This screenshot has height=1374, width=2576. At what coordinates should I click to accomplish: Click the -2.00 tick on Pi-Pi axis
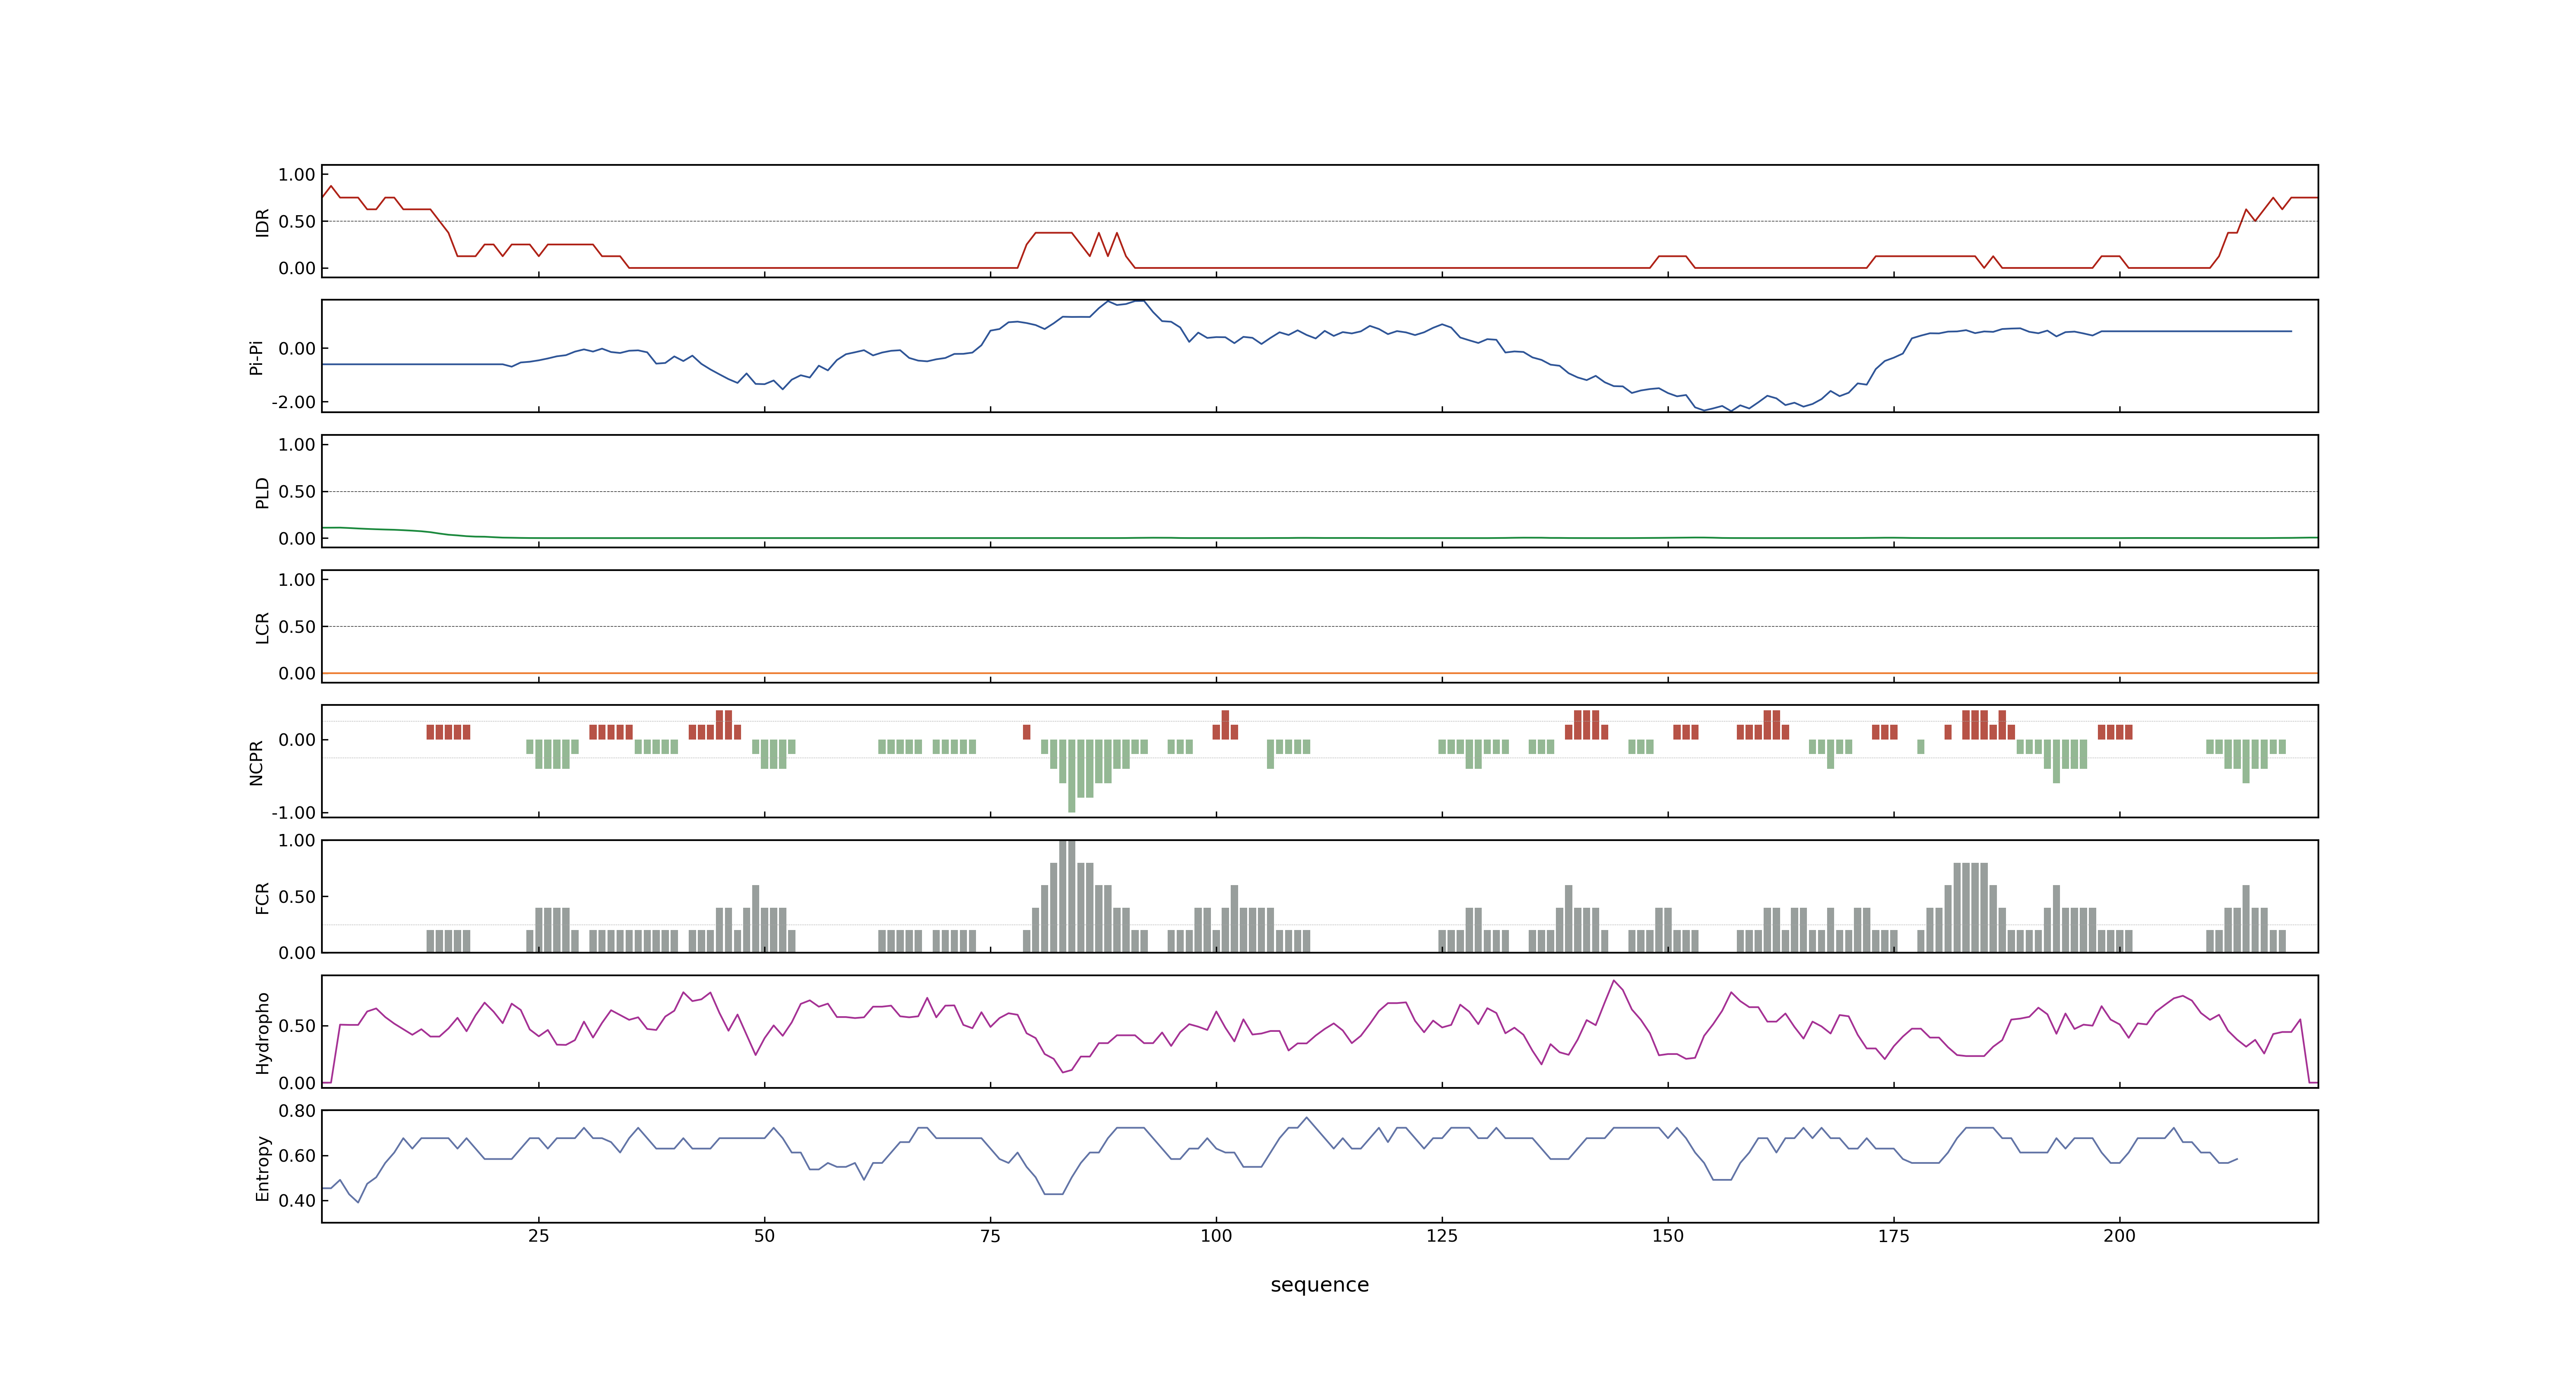293,401
